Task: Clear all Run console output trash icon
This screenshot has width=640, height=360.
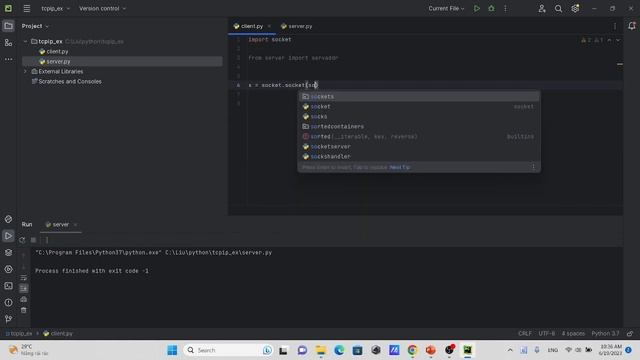Action: click(x=24, y=311)
